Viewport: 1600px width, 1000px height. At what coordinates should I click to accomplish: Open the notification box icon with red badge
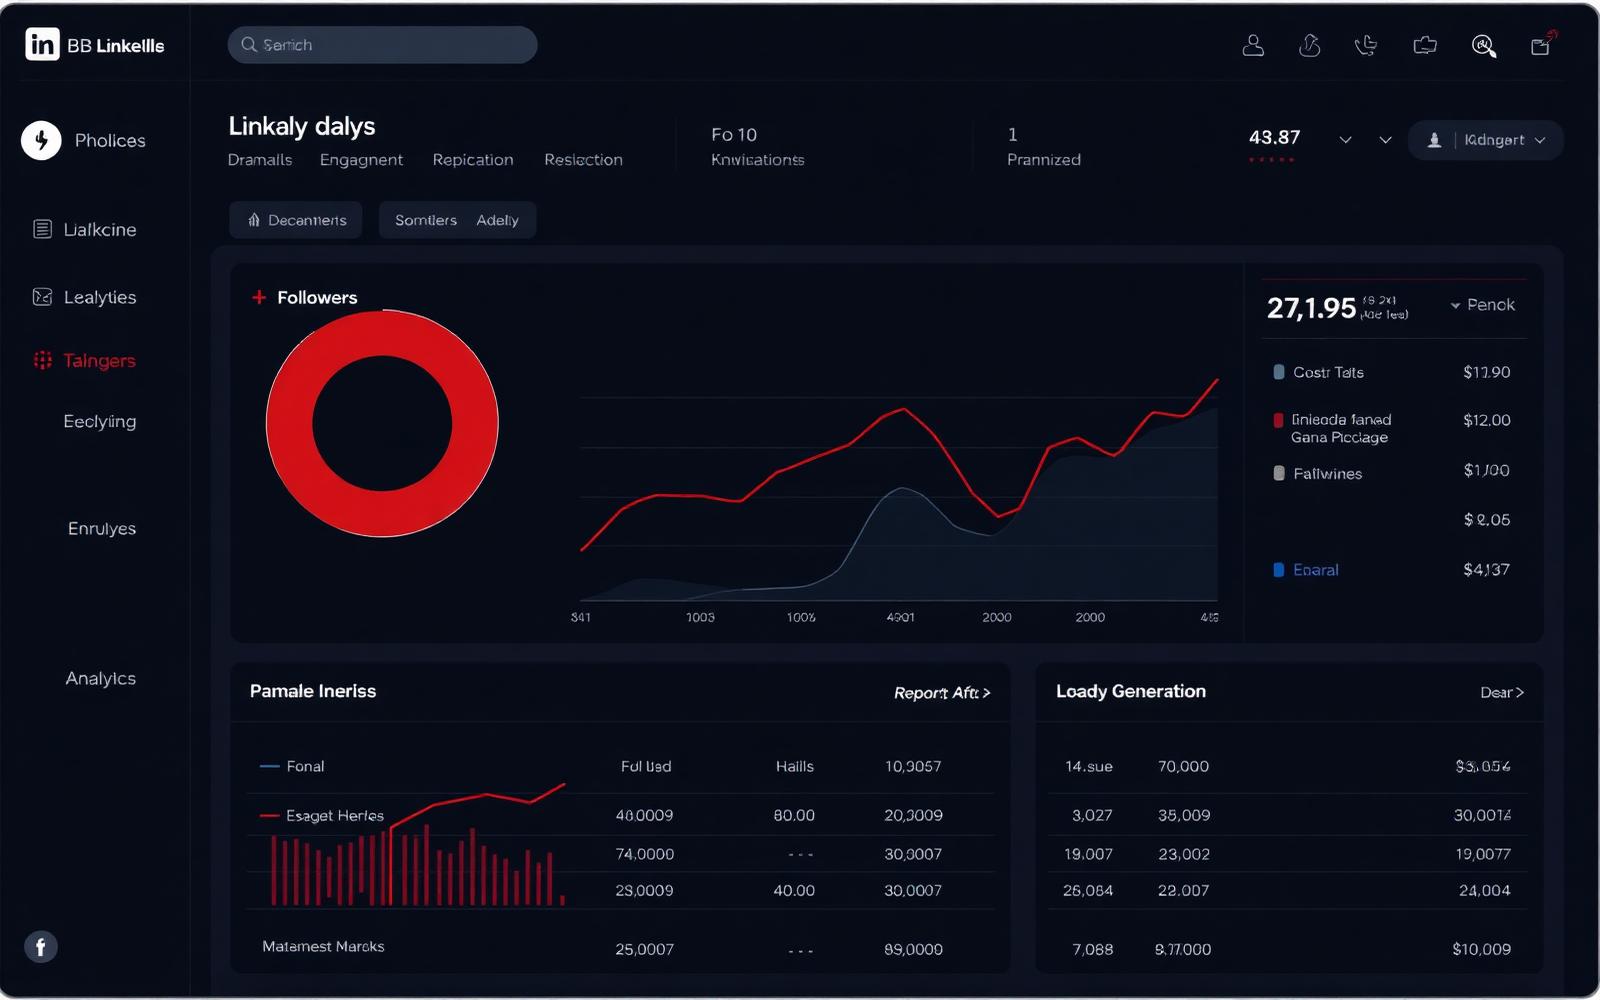(x=1543, y=43)
